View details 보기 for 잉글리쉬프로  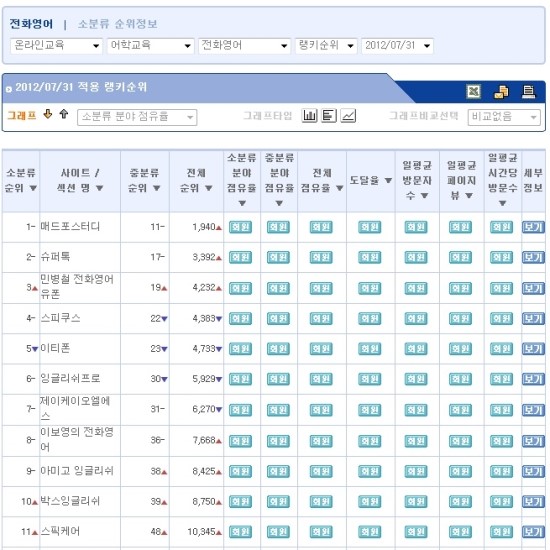(x=533, y=379)
